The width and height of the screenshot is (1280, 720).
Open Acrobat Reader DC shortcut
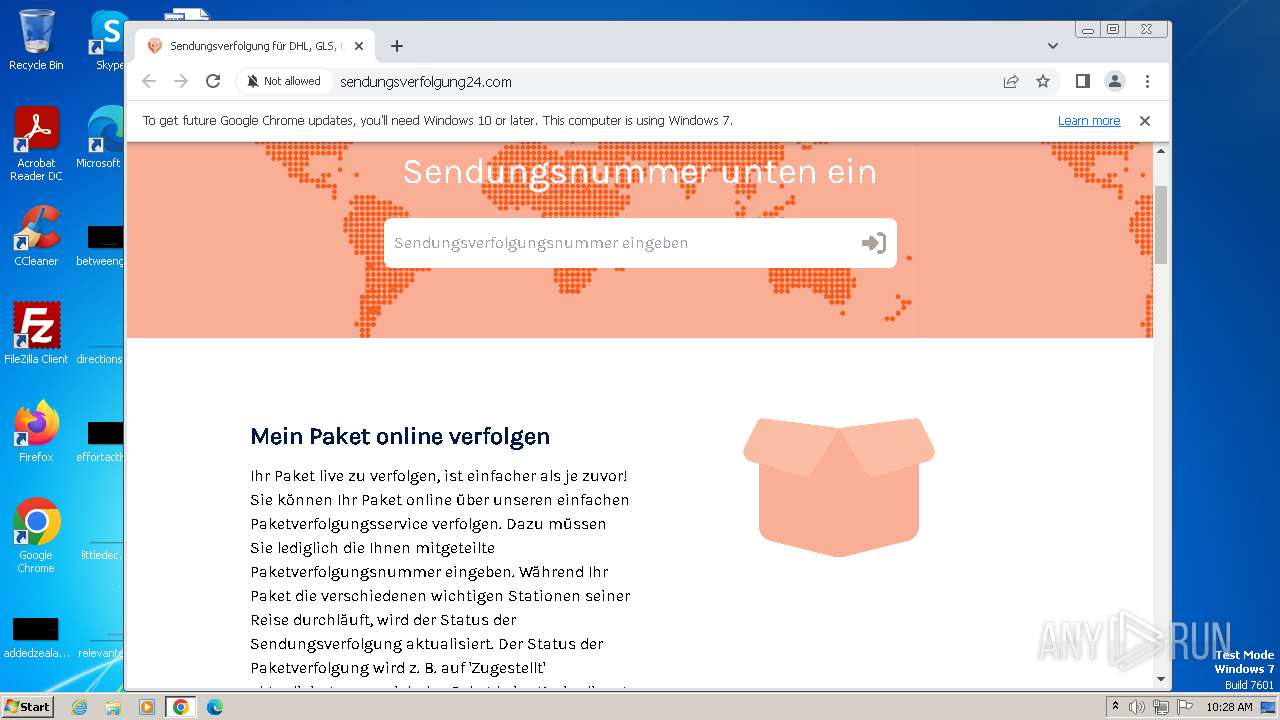(36, 145)
